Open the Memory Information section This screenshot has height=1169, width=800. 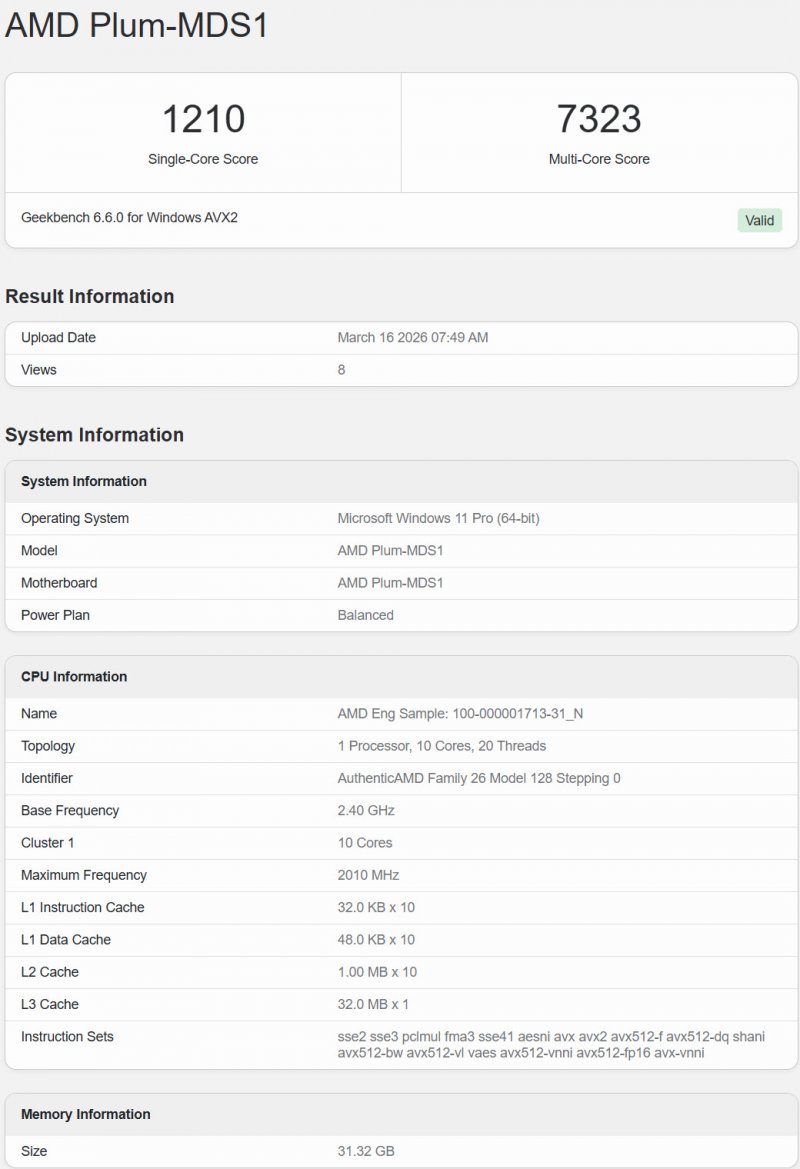tap(85, 1114)
